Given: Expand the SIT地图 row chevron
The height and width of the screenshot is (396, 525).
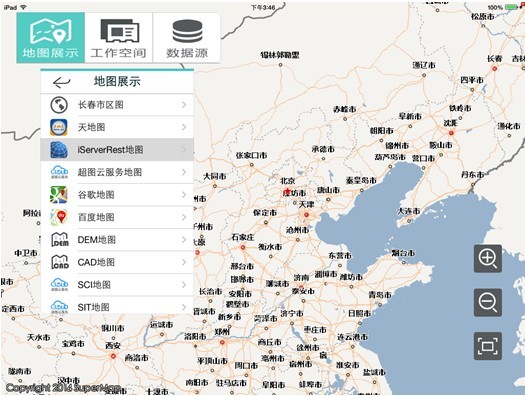Looking at the screenshot, I should pos(184,307).
